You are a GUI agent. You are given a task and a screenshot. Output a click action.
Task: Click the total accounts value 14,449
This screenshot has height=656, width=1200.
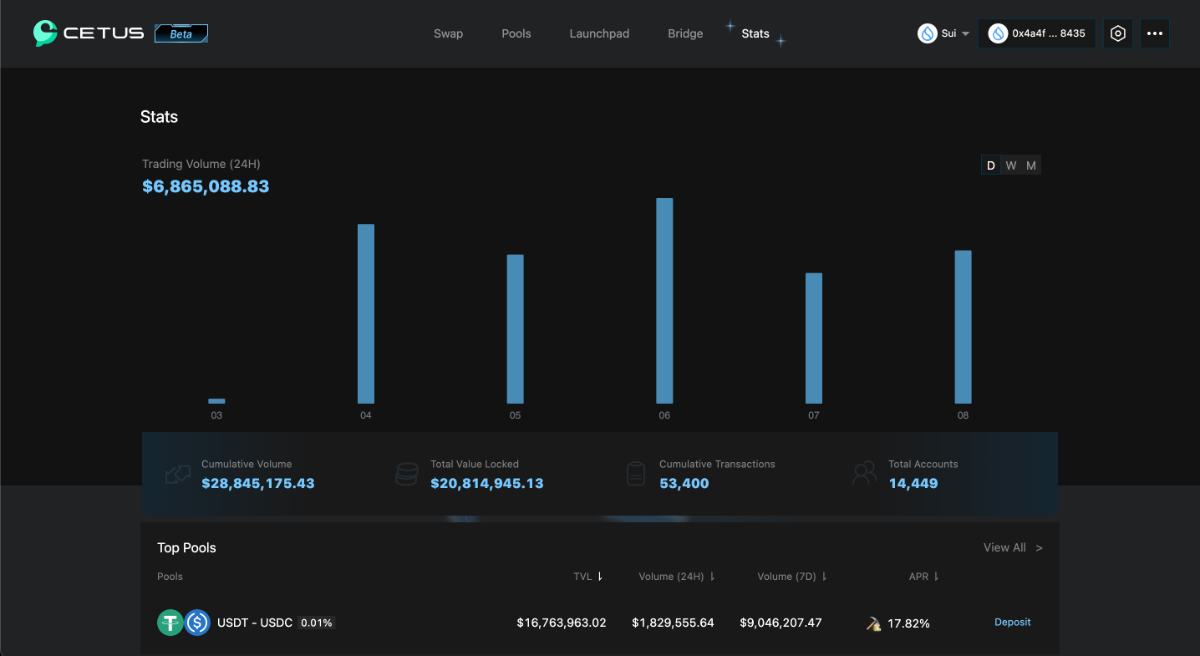coord(913,483)
